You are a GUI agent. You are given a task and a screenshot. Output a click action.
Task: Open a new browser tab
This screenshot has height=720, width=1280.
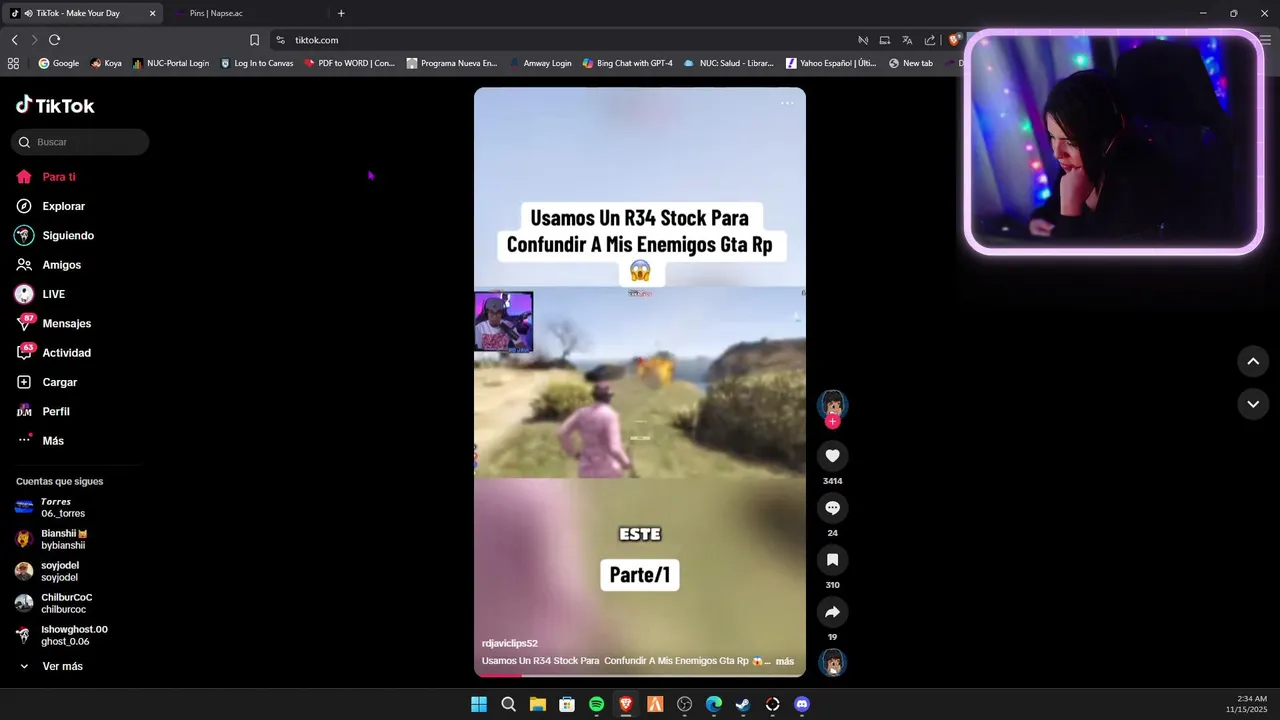(x=341, y=13)
